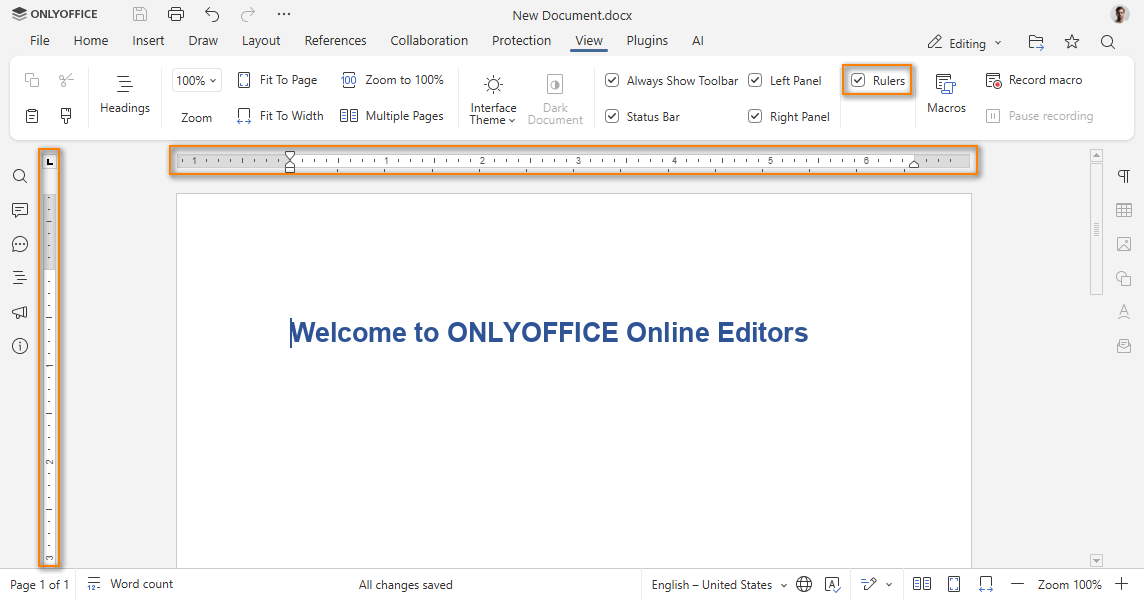Click the Print icon

(x=176, y=14)
